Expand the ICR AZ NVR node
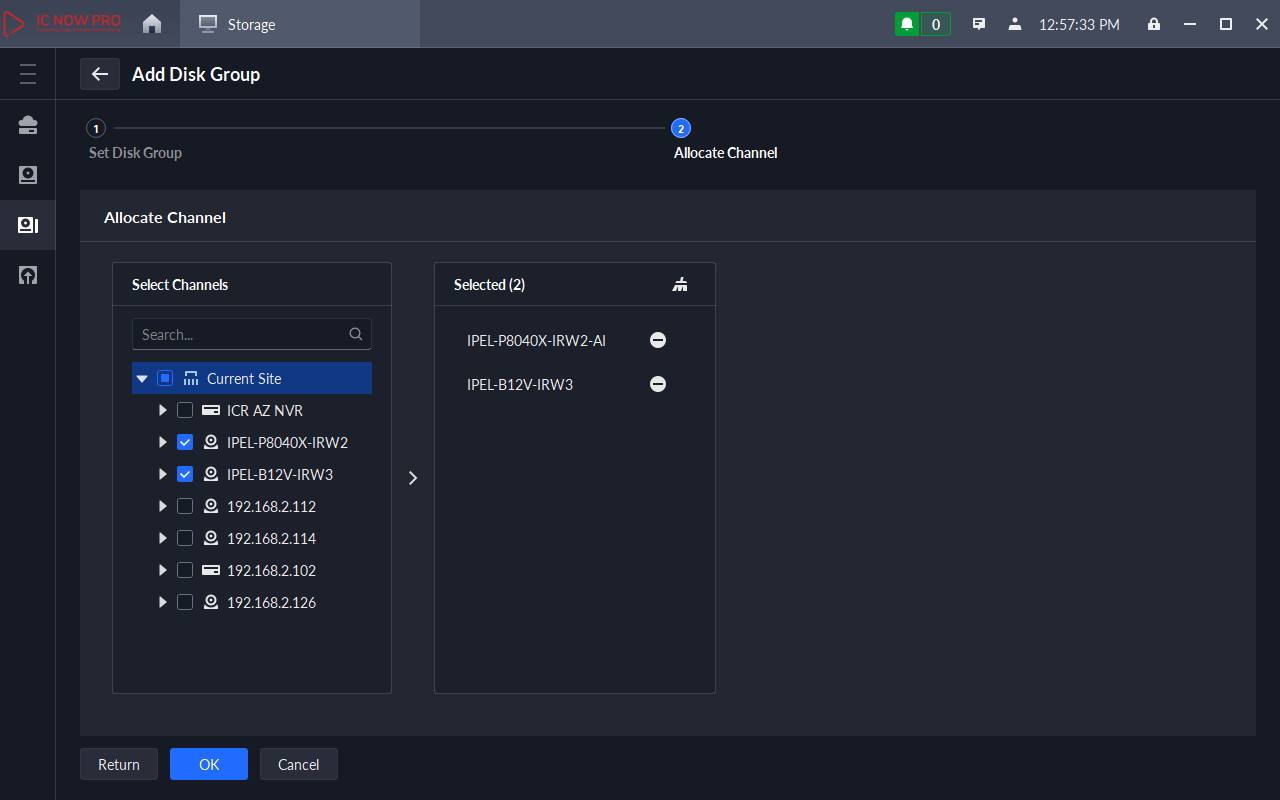The height and width of the screenshot is (800, 1280). (162, 411)
